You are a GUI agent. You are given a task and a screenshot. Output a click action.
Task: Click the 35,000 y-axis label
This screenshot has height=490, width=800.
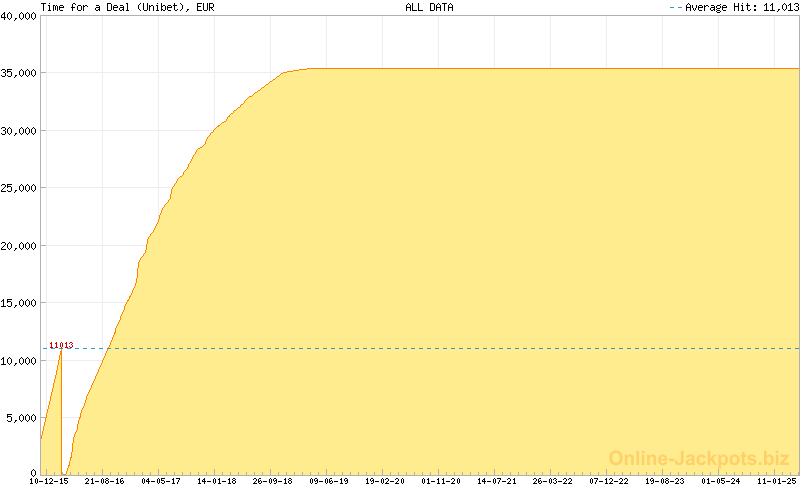(19, 73)
